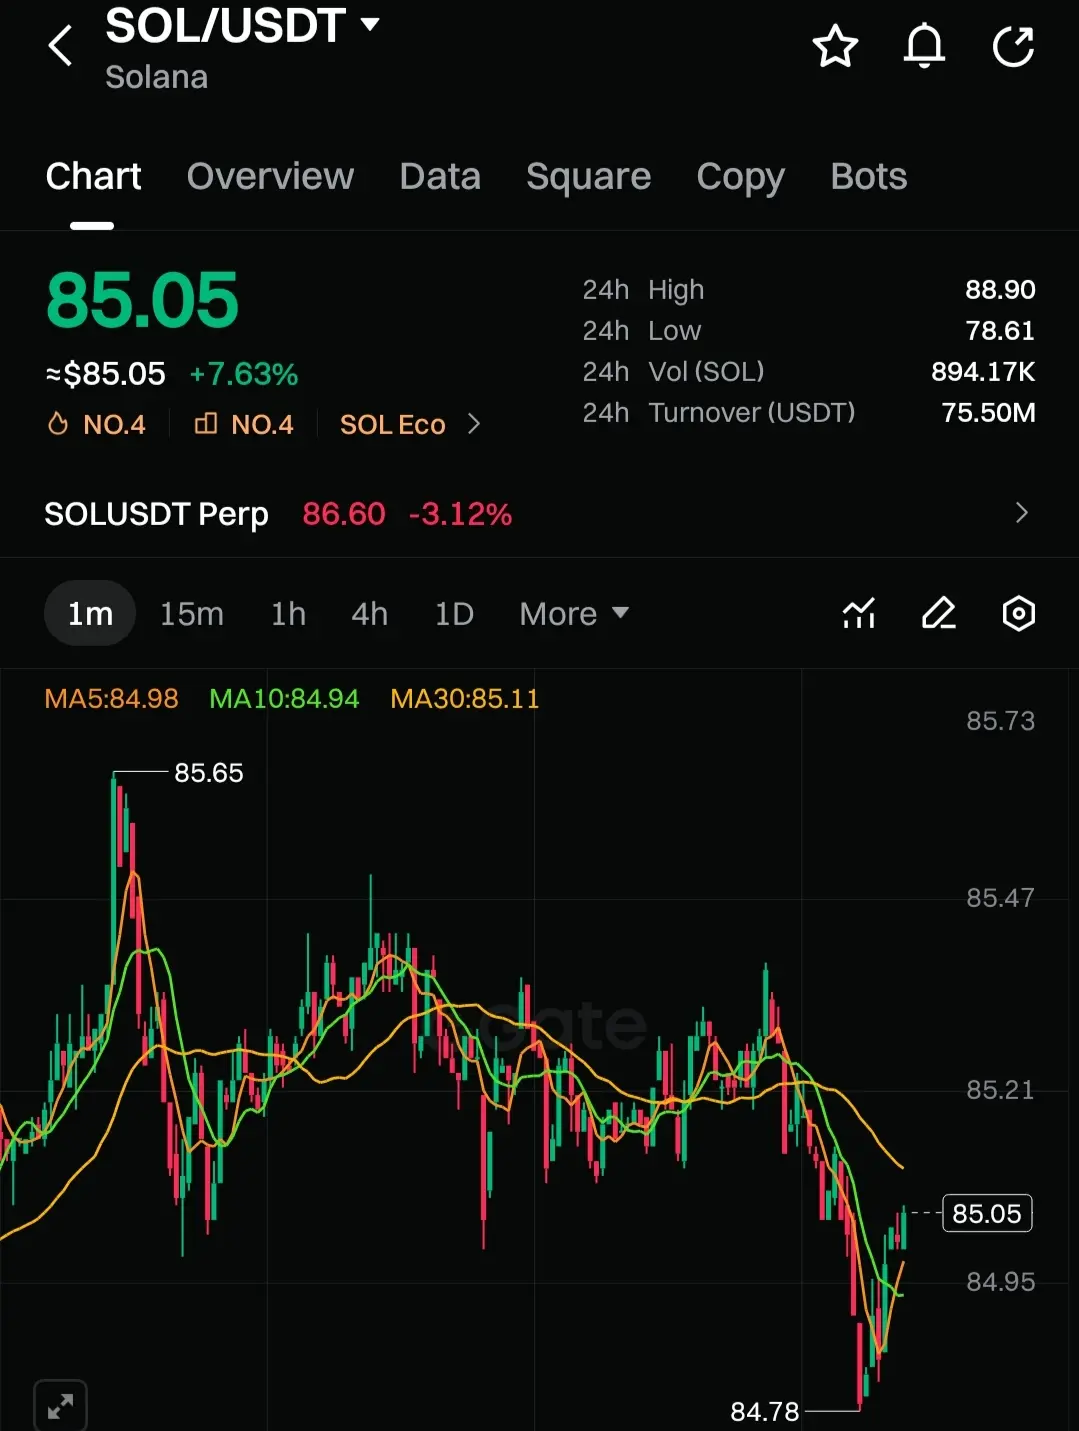The height and width of the screenshot is (1431, 1079).
Task: Add SOL/USDT to favorites with star icon
Action: (x=835, y=46)
